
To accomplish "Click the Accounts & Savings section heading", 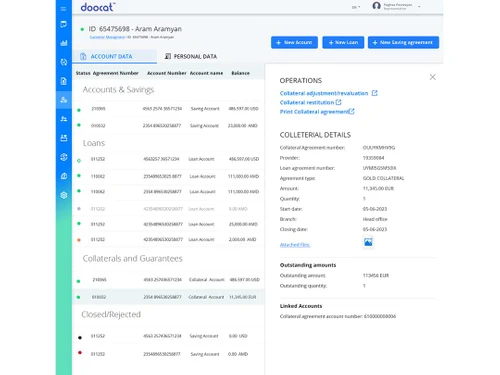I will click(118, 90).
